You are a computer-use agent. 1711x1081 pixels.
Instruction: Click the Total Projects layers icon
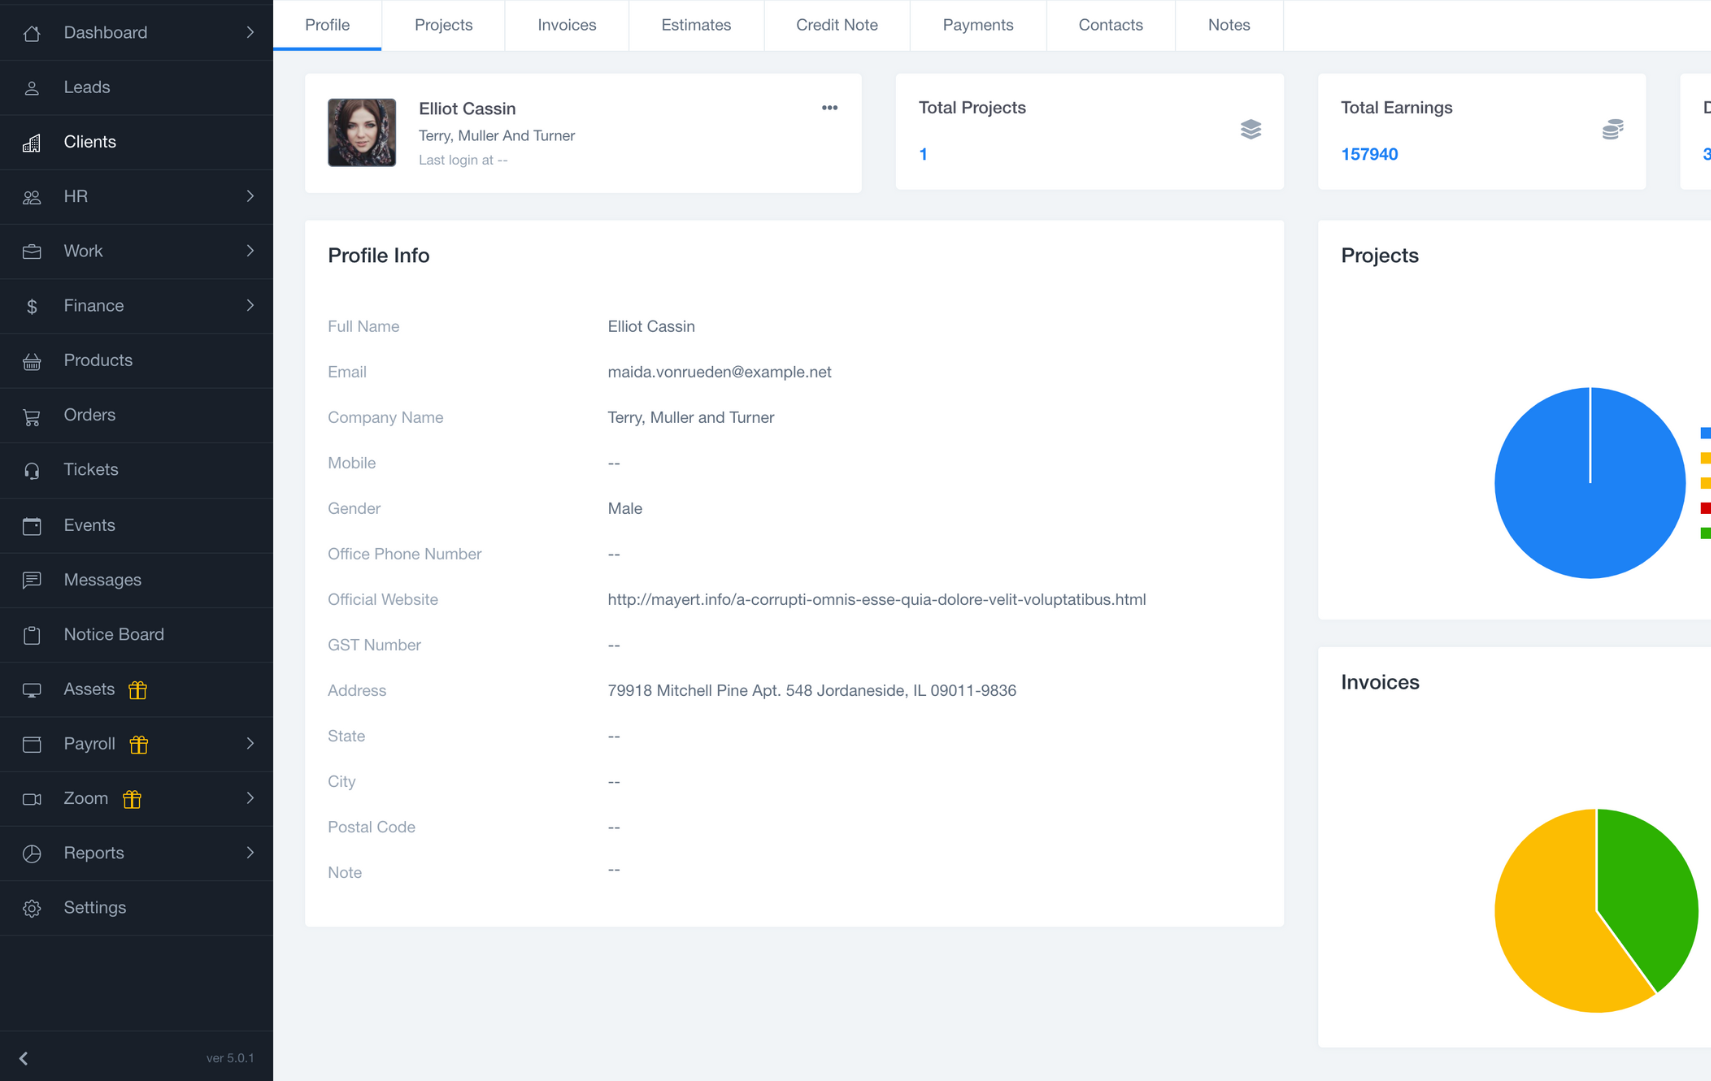tap(1250, 129)
